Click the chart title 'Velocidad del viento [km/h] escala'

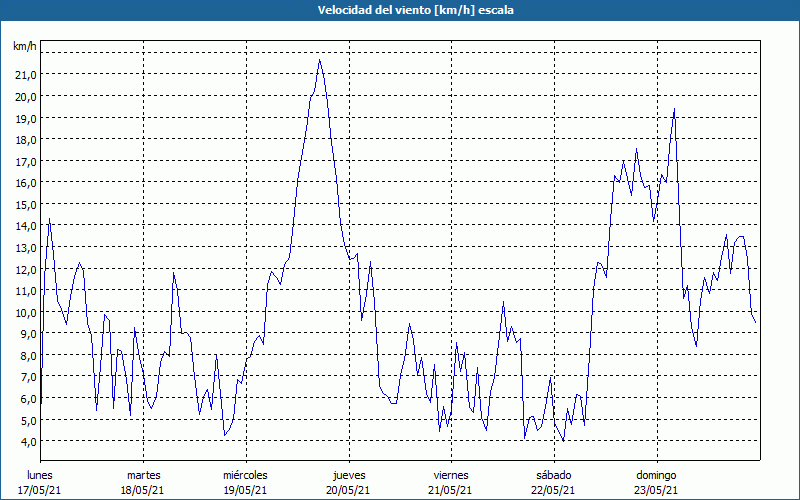click(x=416, y=10)
